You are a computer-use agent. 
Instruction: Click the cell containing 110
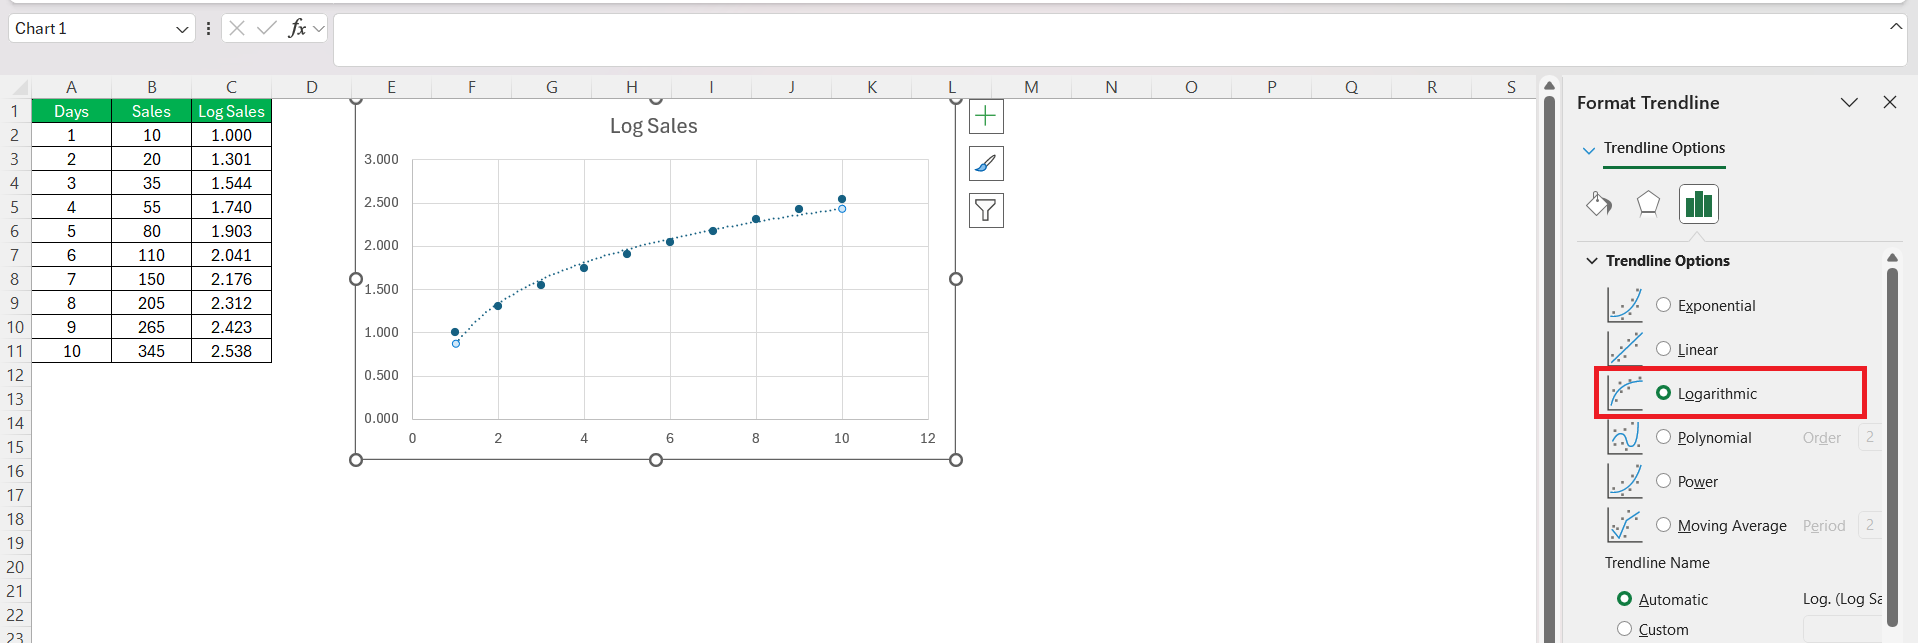tap(151, 255)
